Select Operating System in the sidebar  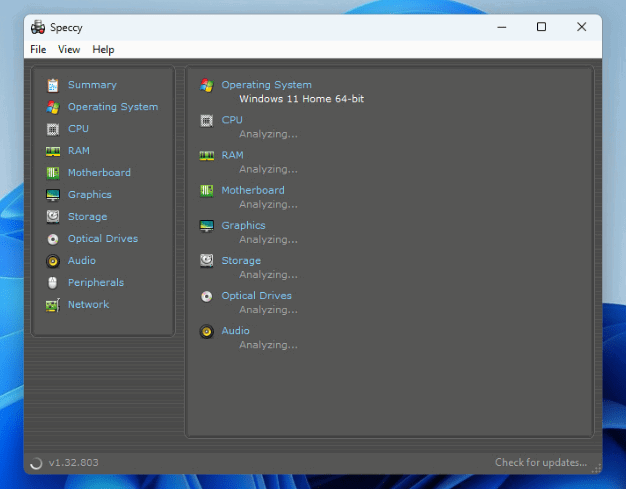click(x=113, y=107)
